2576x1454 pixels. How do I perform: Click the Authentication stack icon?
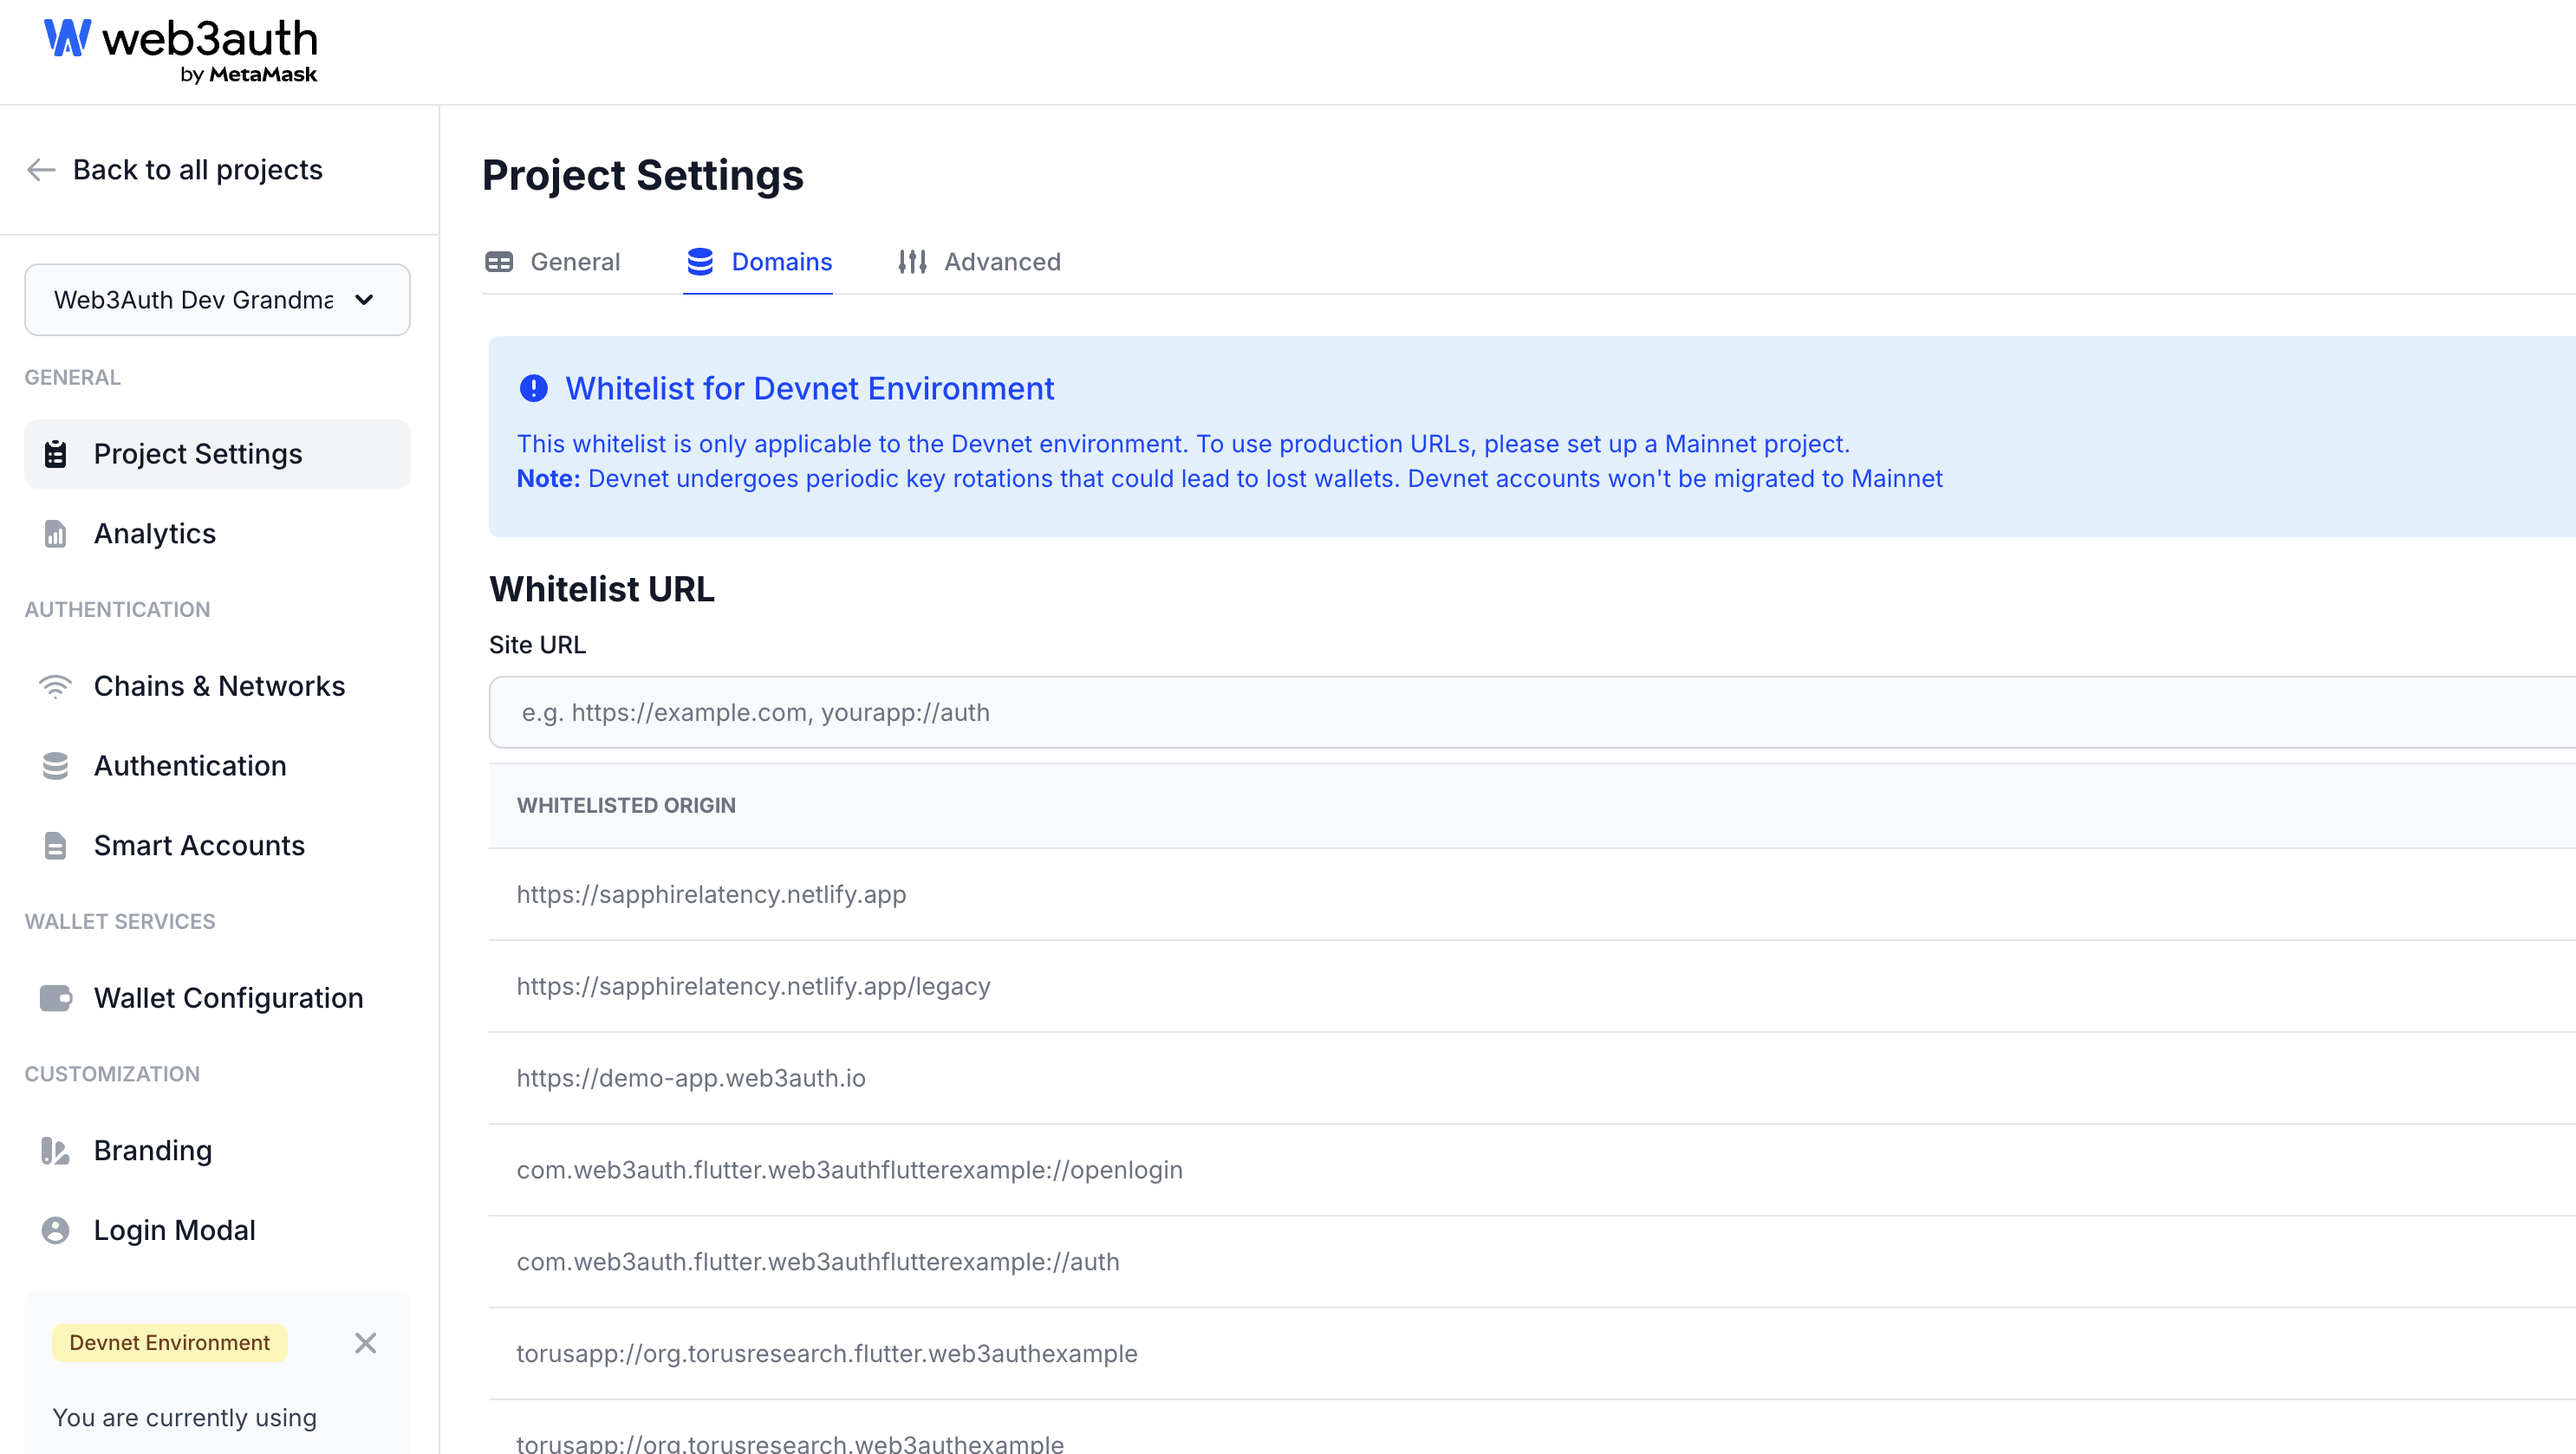56,766
